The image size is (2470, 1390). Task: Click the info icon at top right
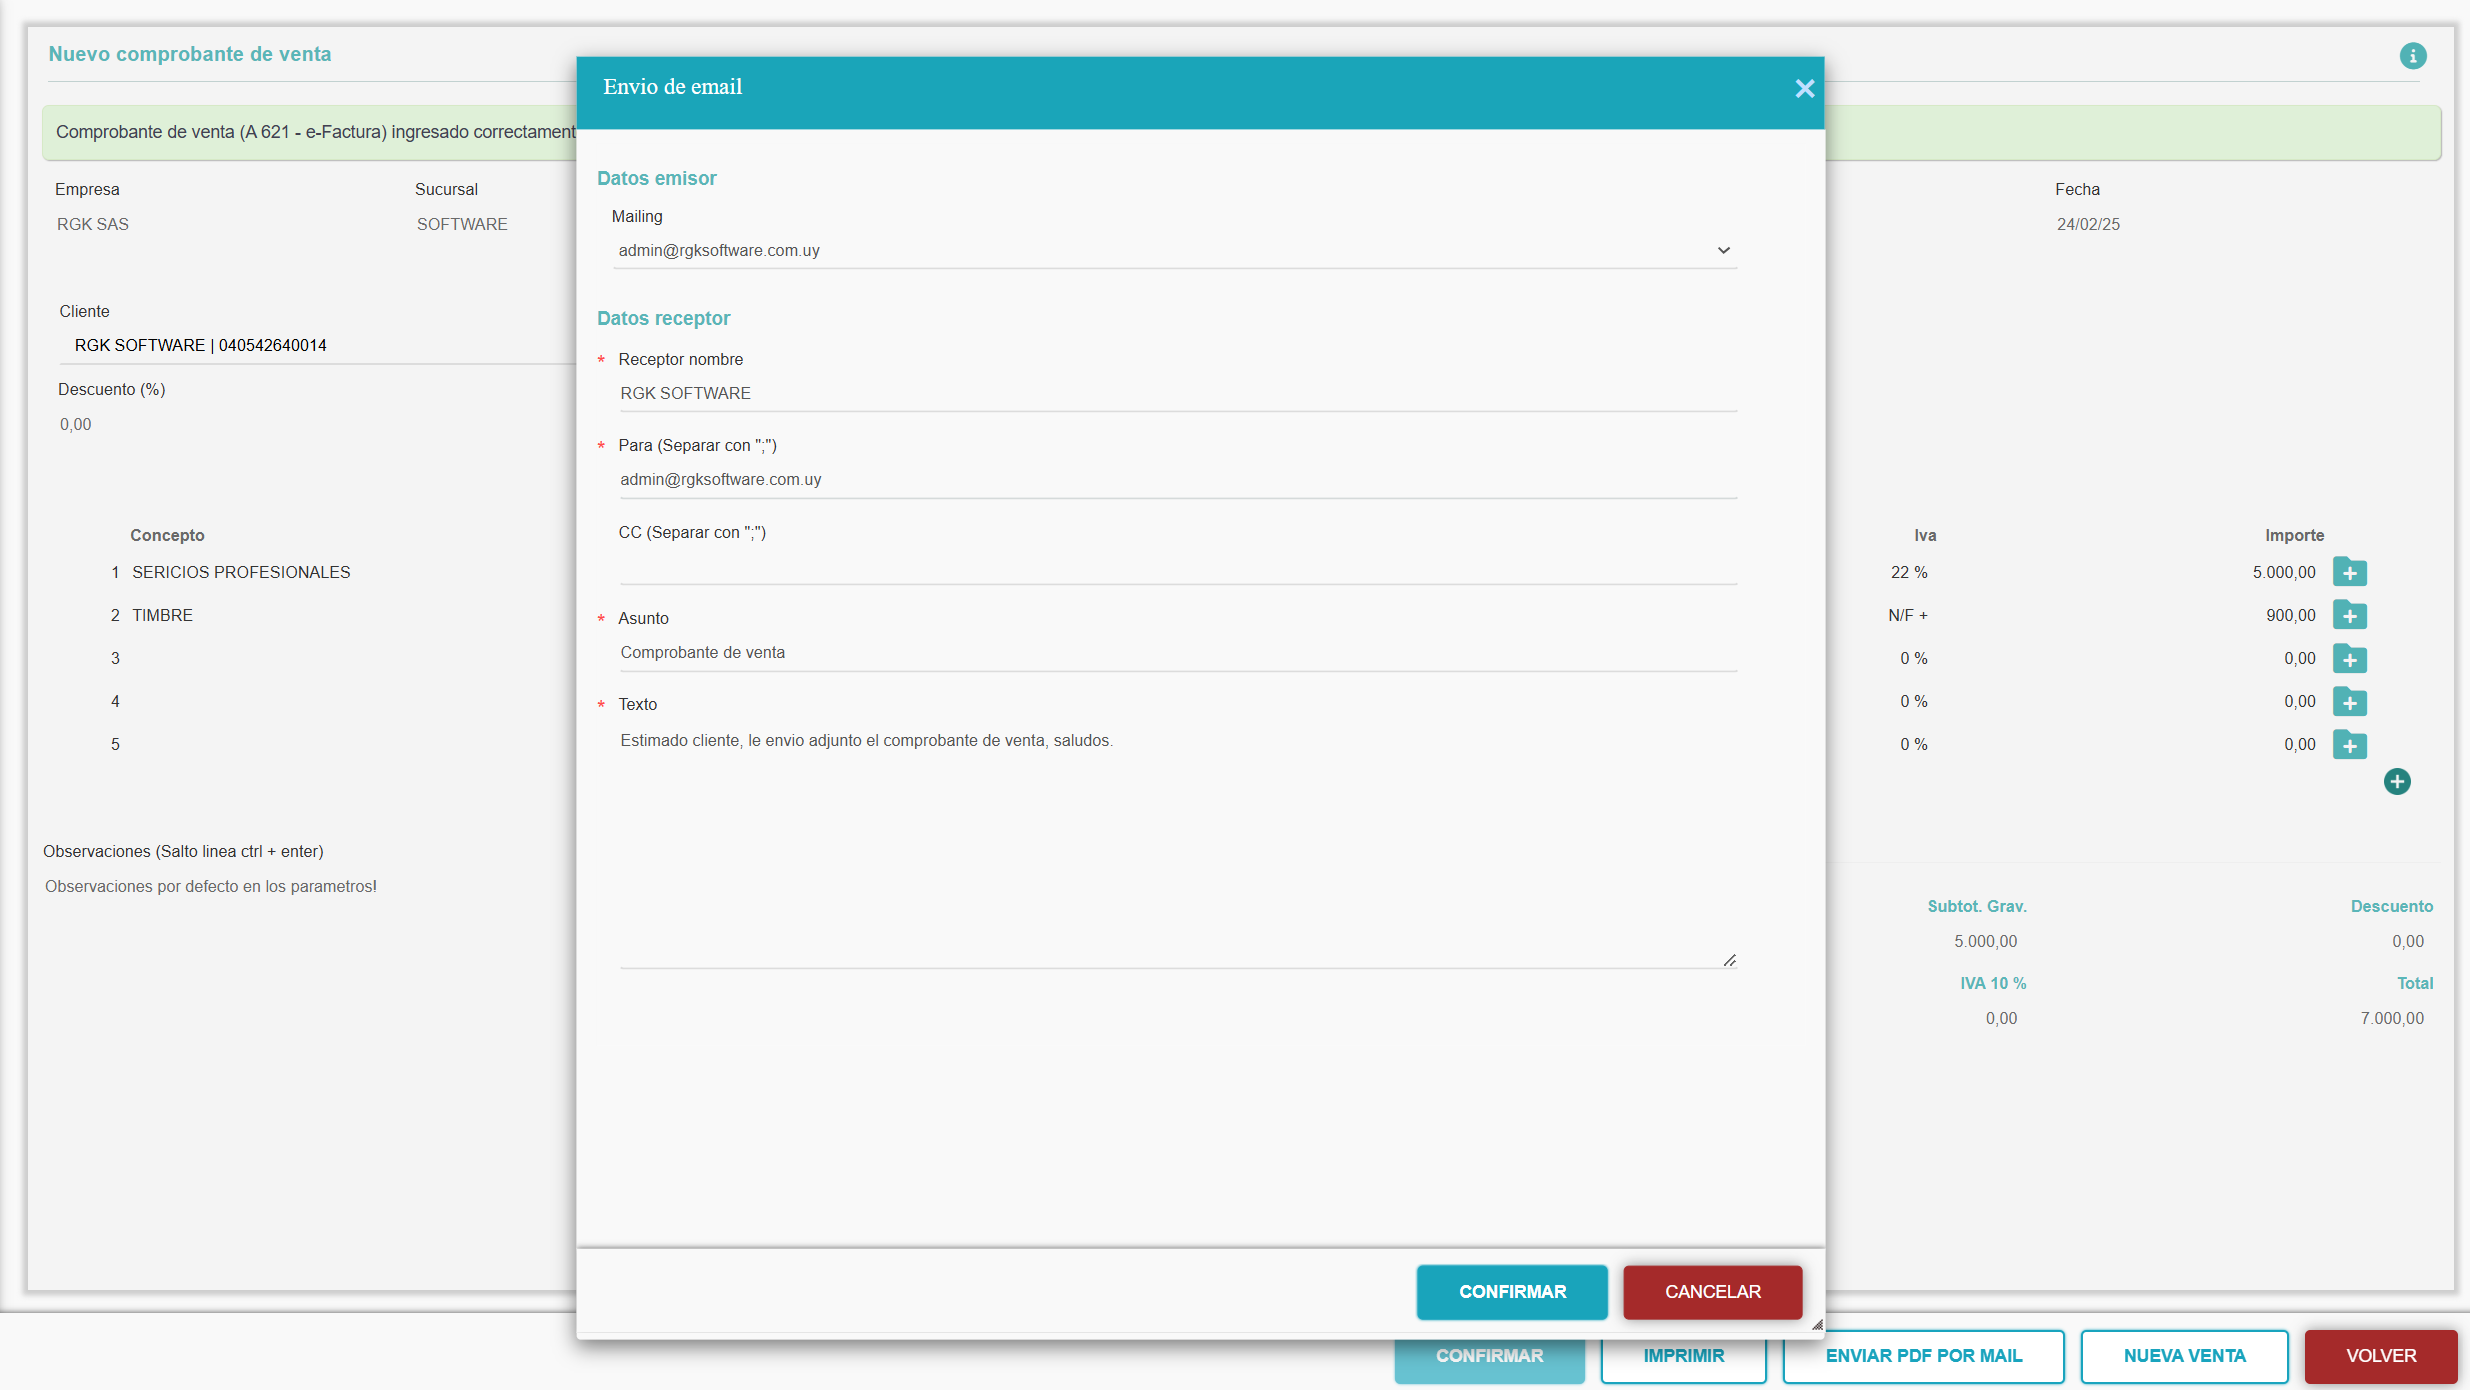(2412, 56)
